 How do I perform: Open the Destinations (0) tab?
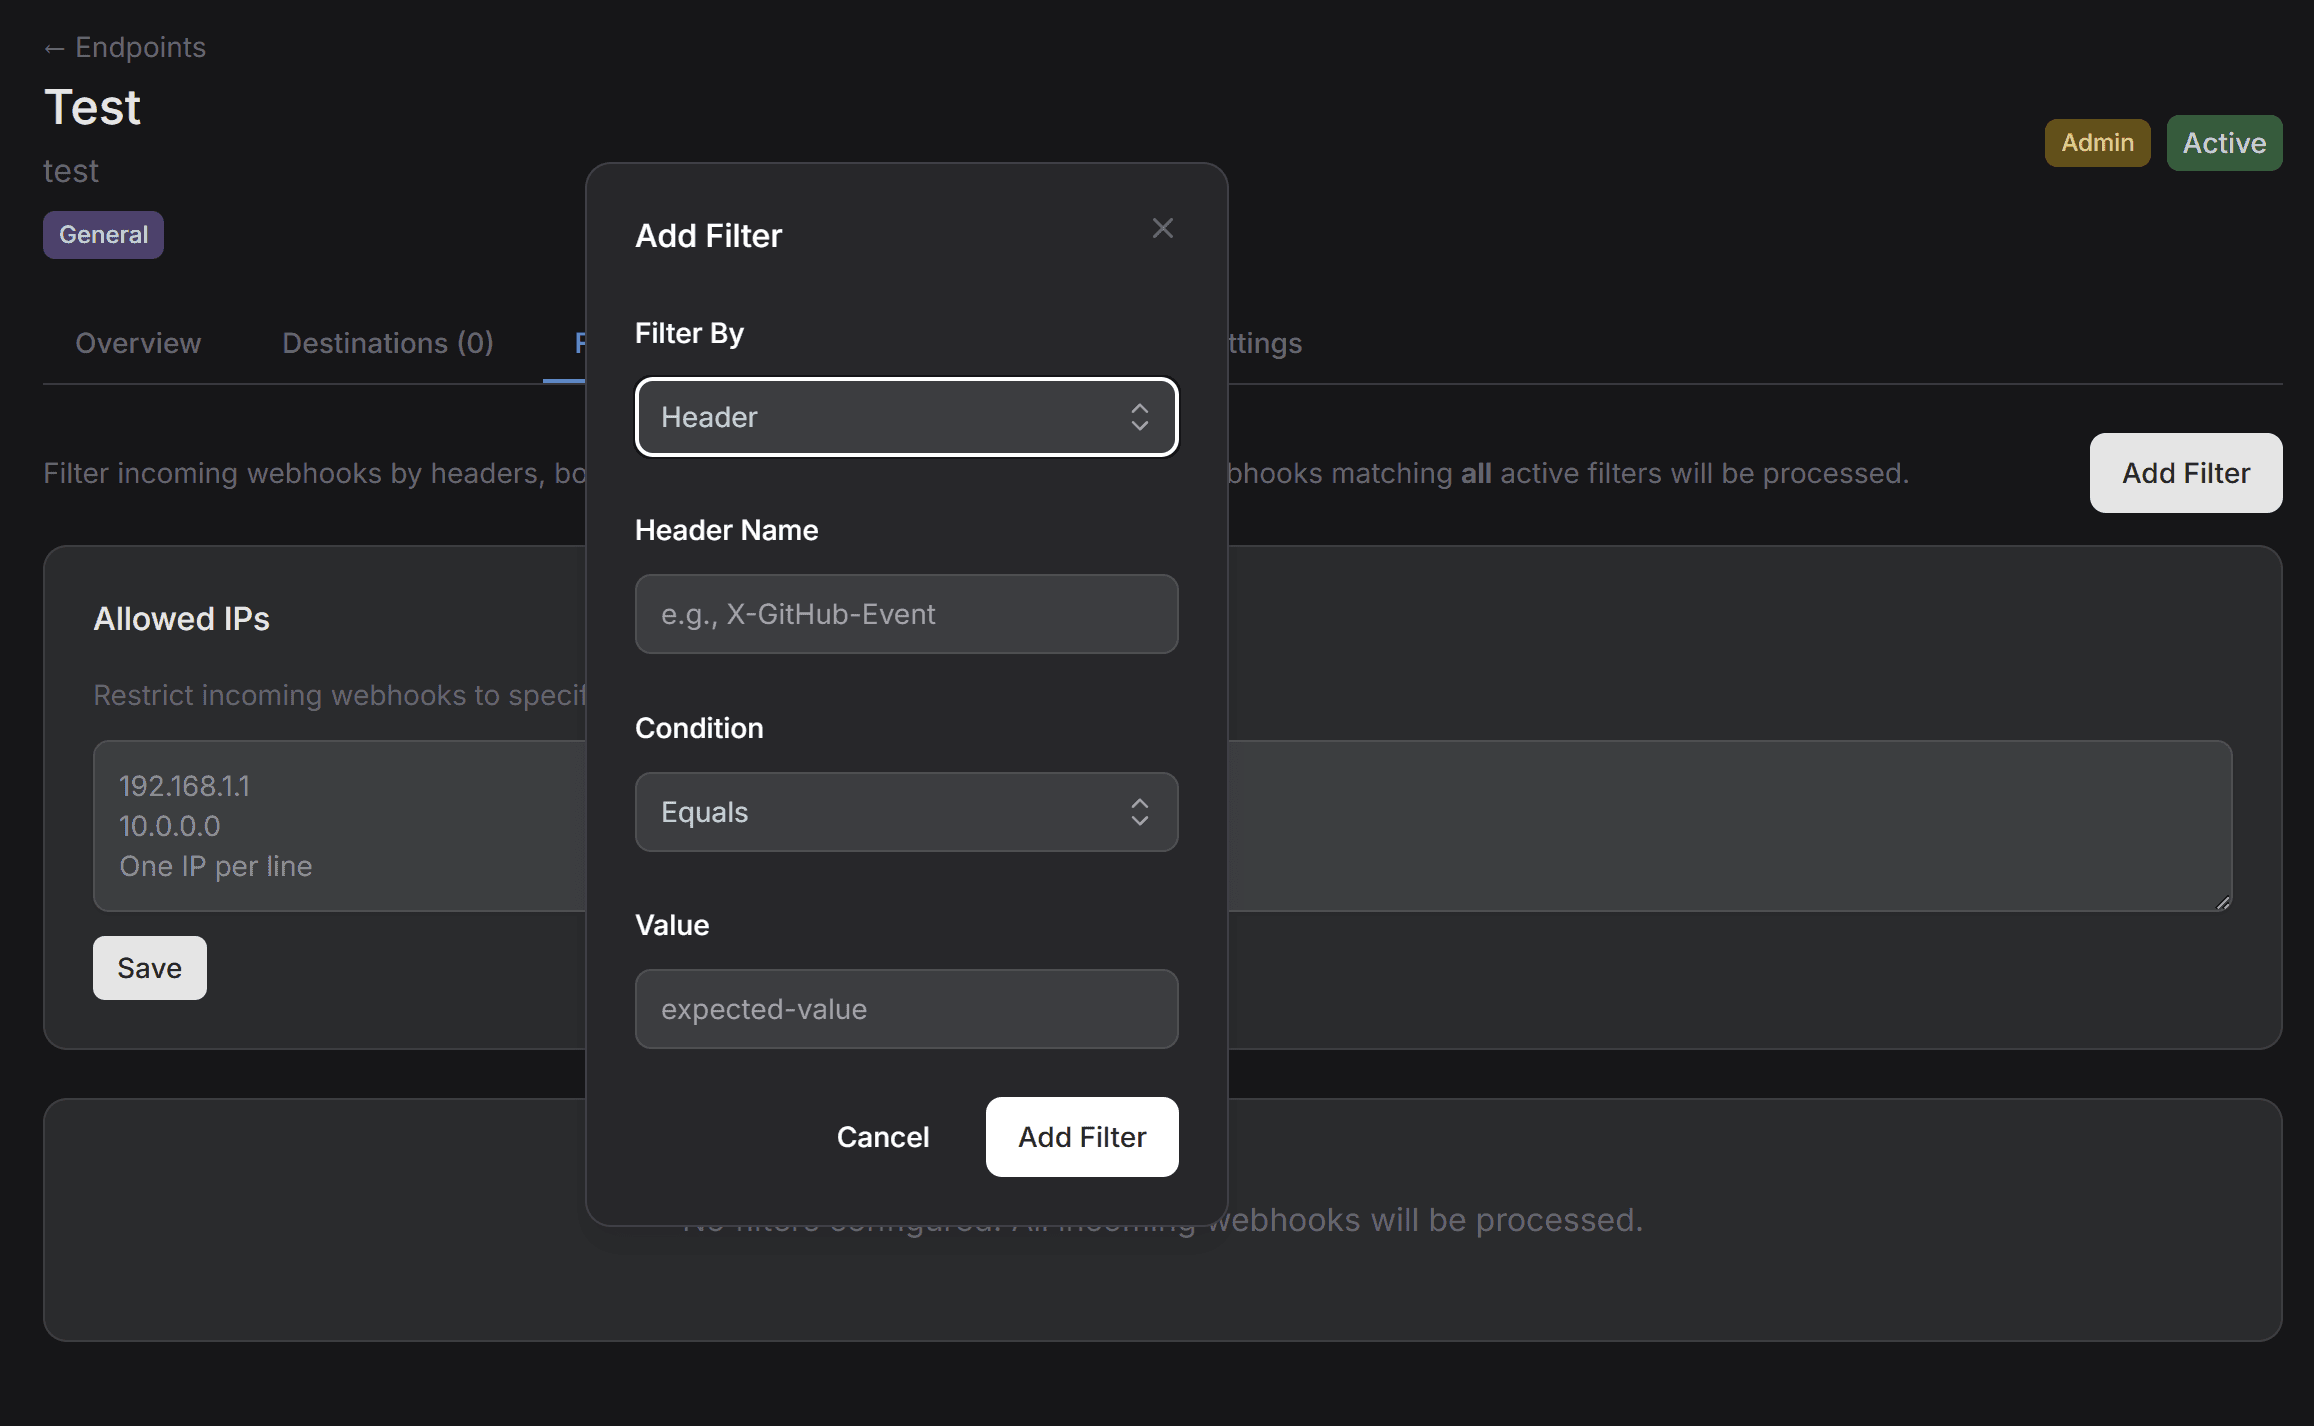click(387, 343)
